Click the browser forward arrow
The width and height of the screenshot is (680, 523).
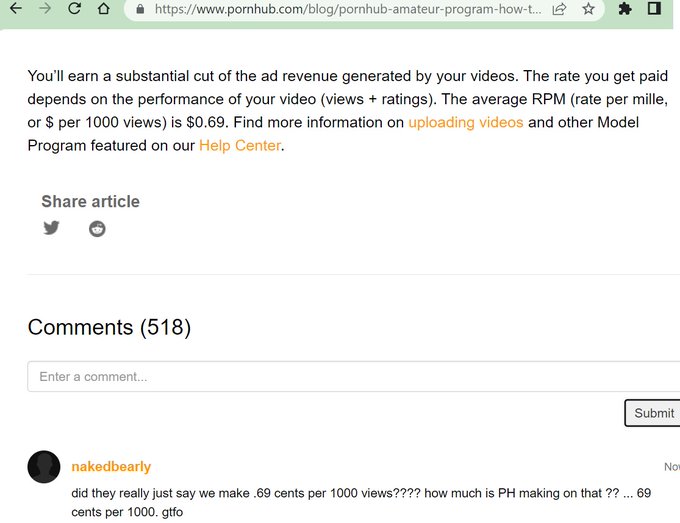(x=45, y=8)
